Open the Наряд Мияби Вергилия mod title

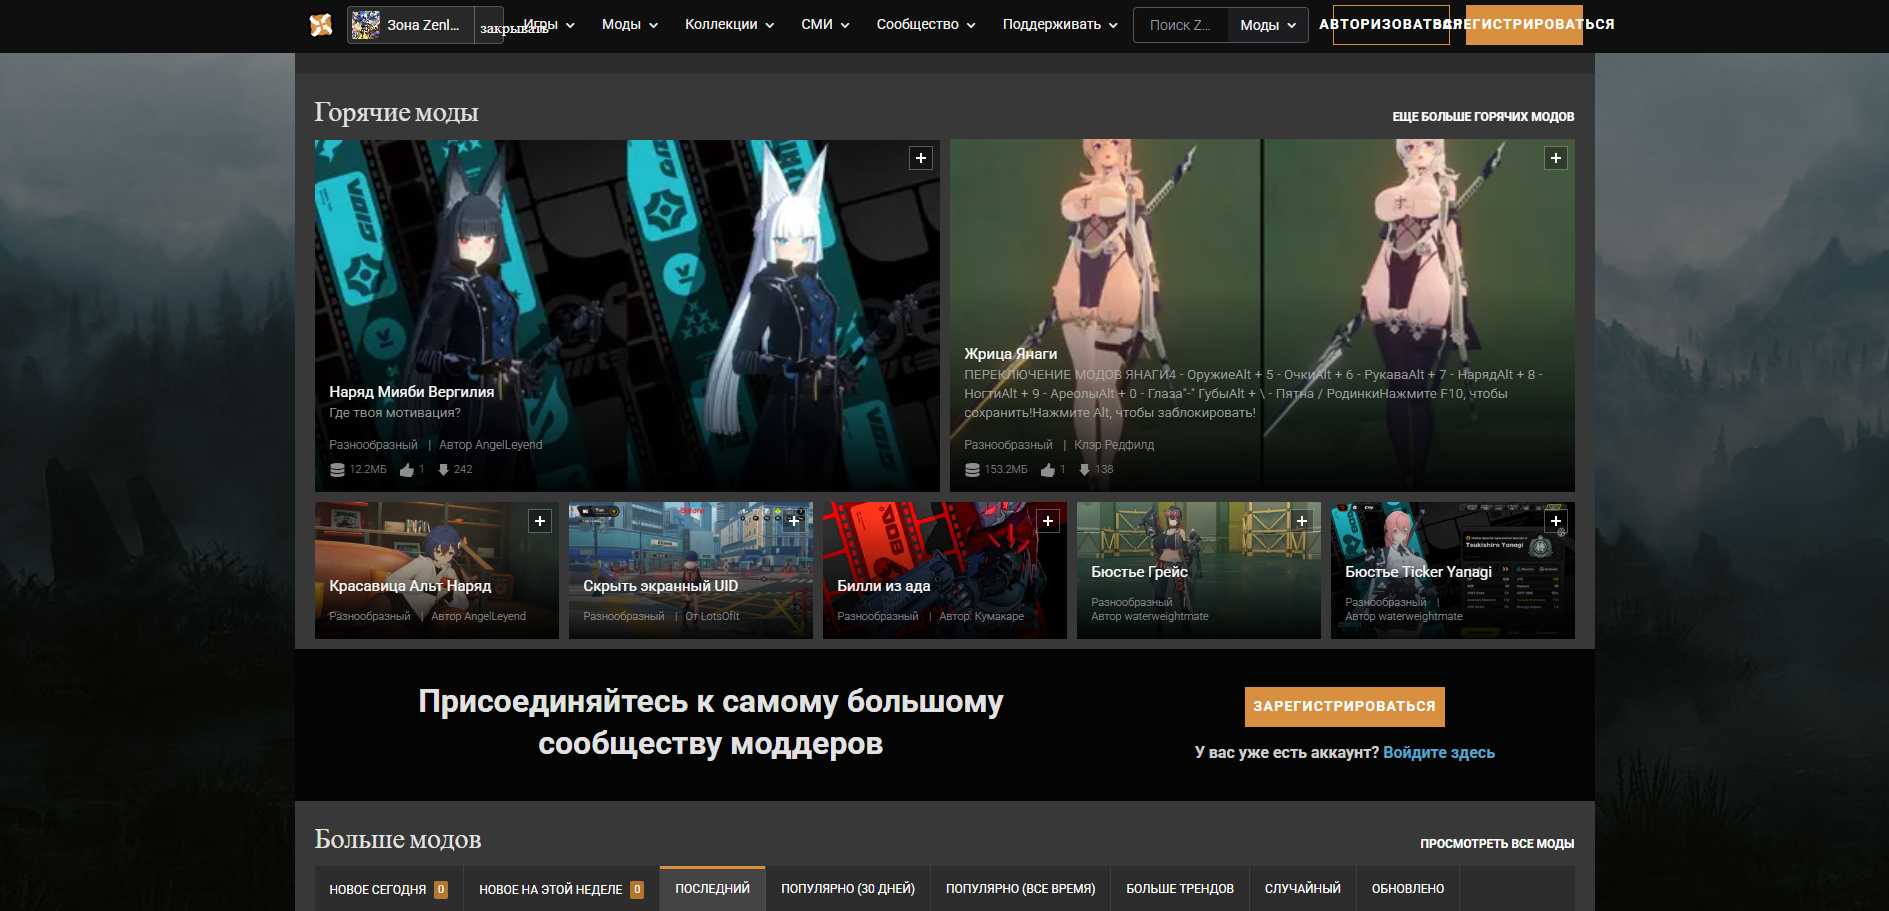point(412,392)
